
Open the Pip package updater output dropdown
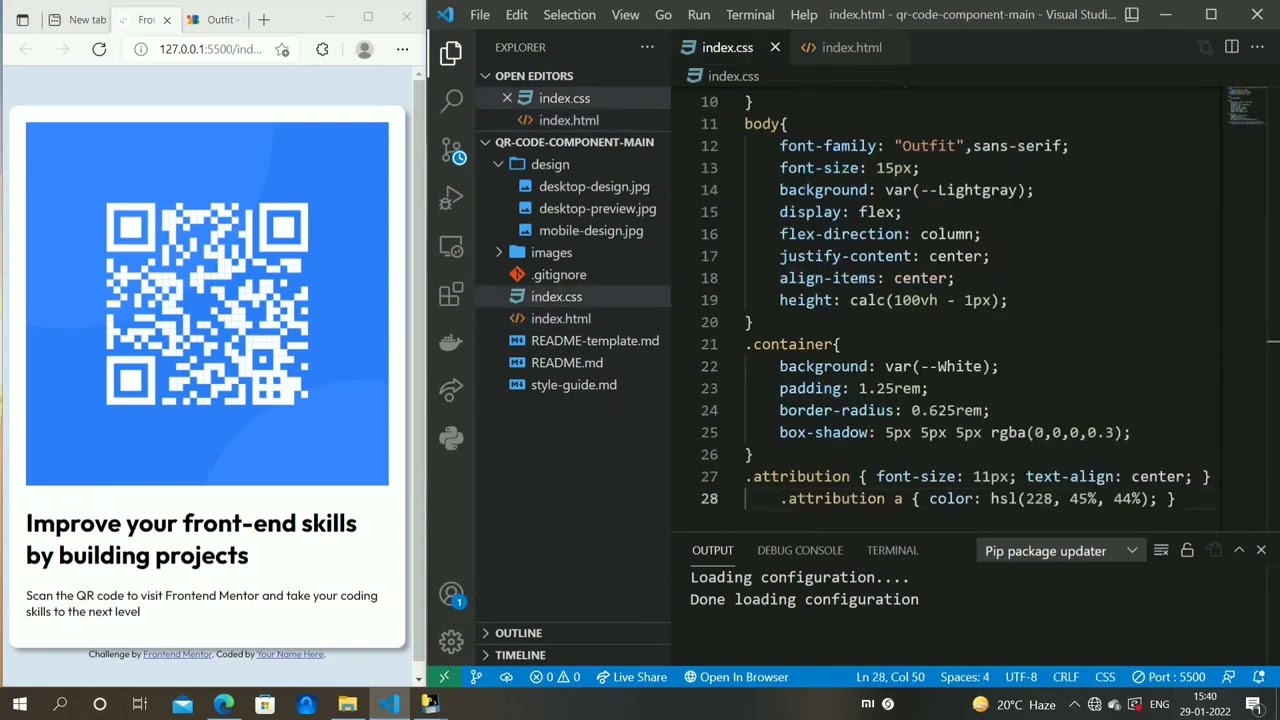(x=1061, y=551)
